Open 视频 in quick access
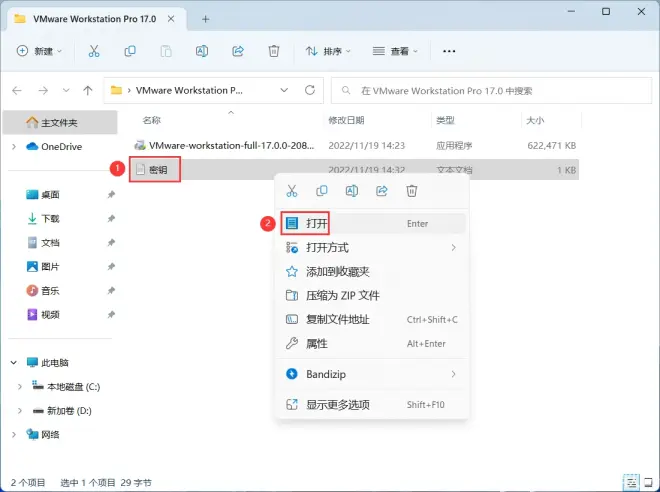660x492 pixels. (43, 314)
